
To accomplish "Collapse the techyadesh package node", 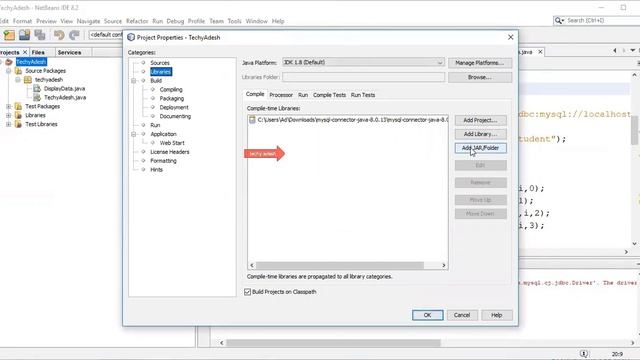I will 18,80.
